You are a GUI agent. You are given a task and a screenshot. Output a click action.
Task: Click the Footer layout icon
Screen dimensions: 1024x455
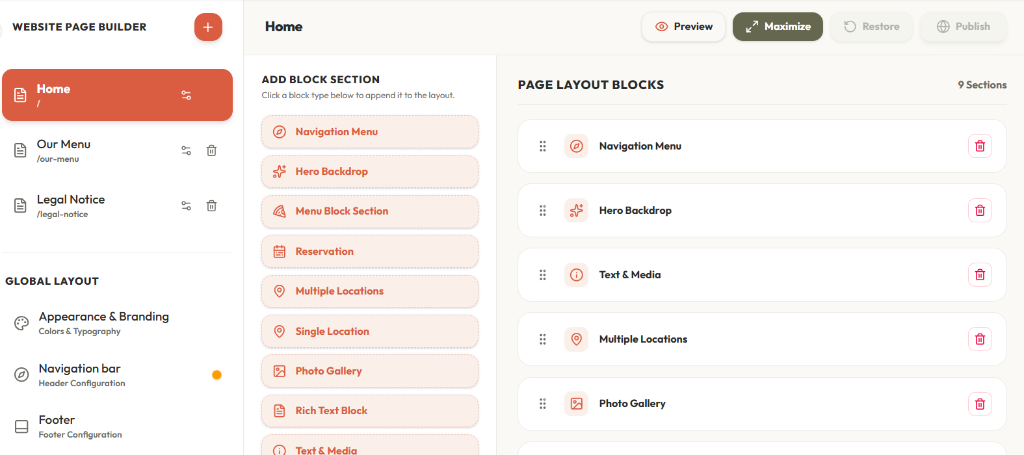click(22, 426)
